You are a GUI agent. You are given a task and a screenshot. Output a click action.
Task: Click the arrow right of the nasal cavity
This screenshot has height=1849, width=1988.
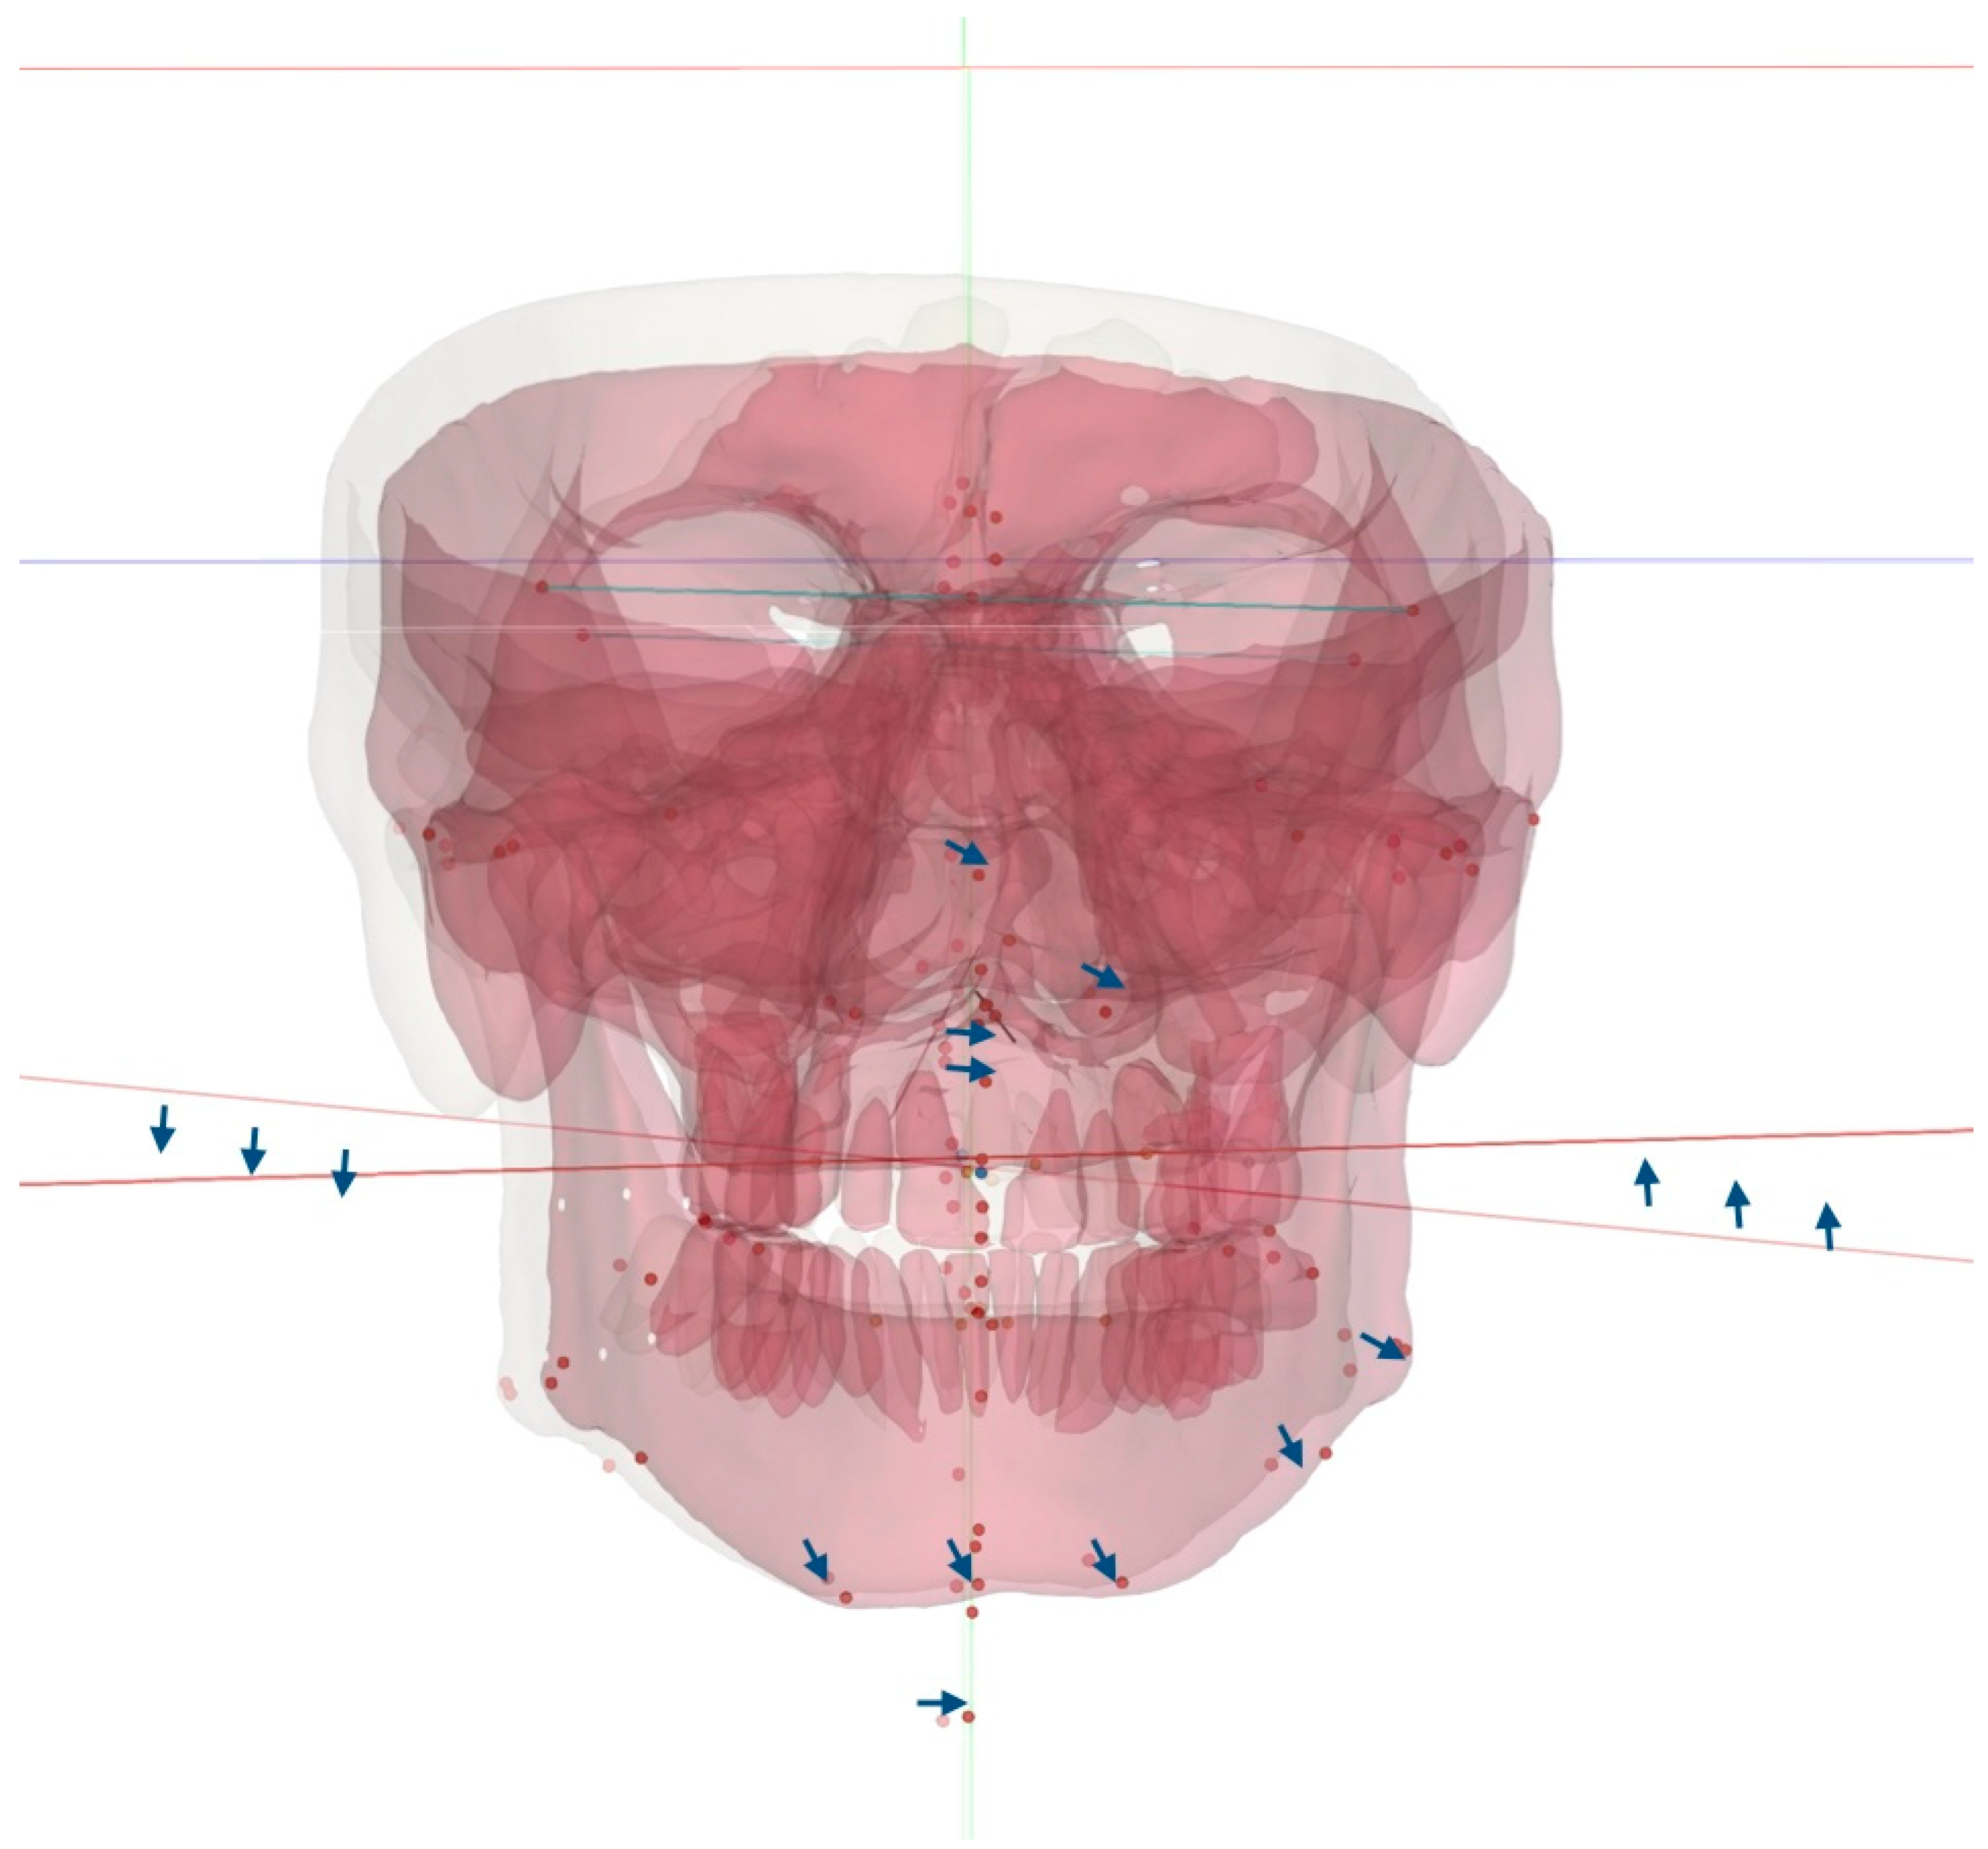[1103, 975]
